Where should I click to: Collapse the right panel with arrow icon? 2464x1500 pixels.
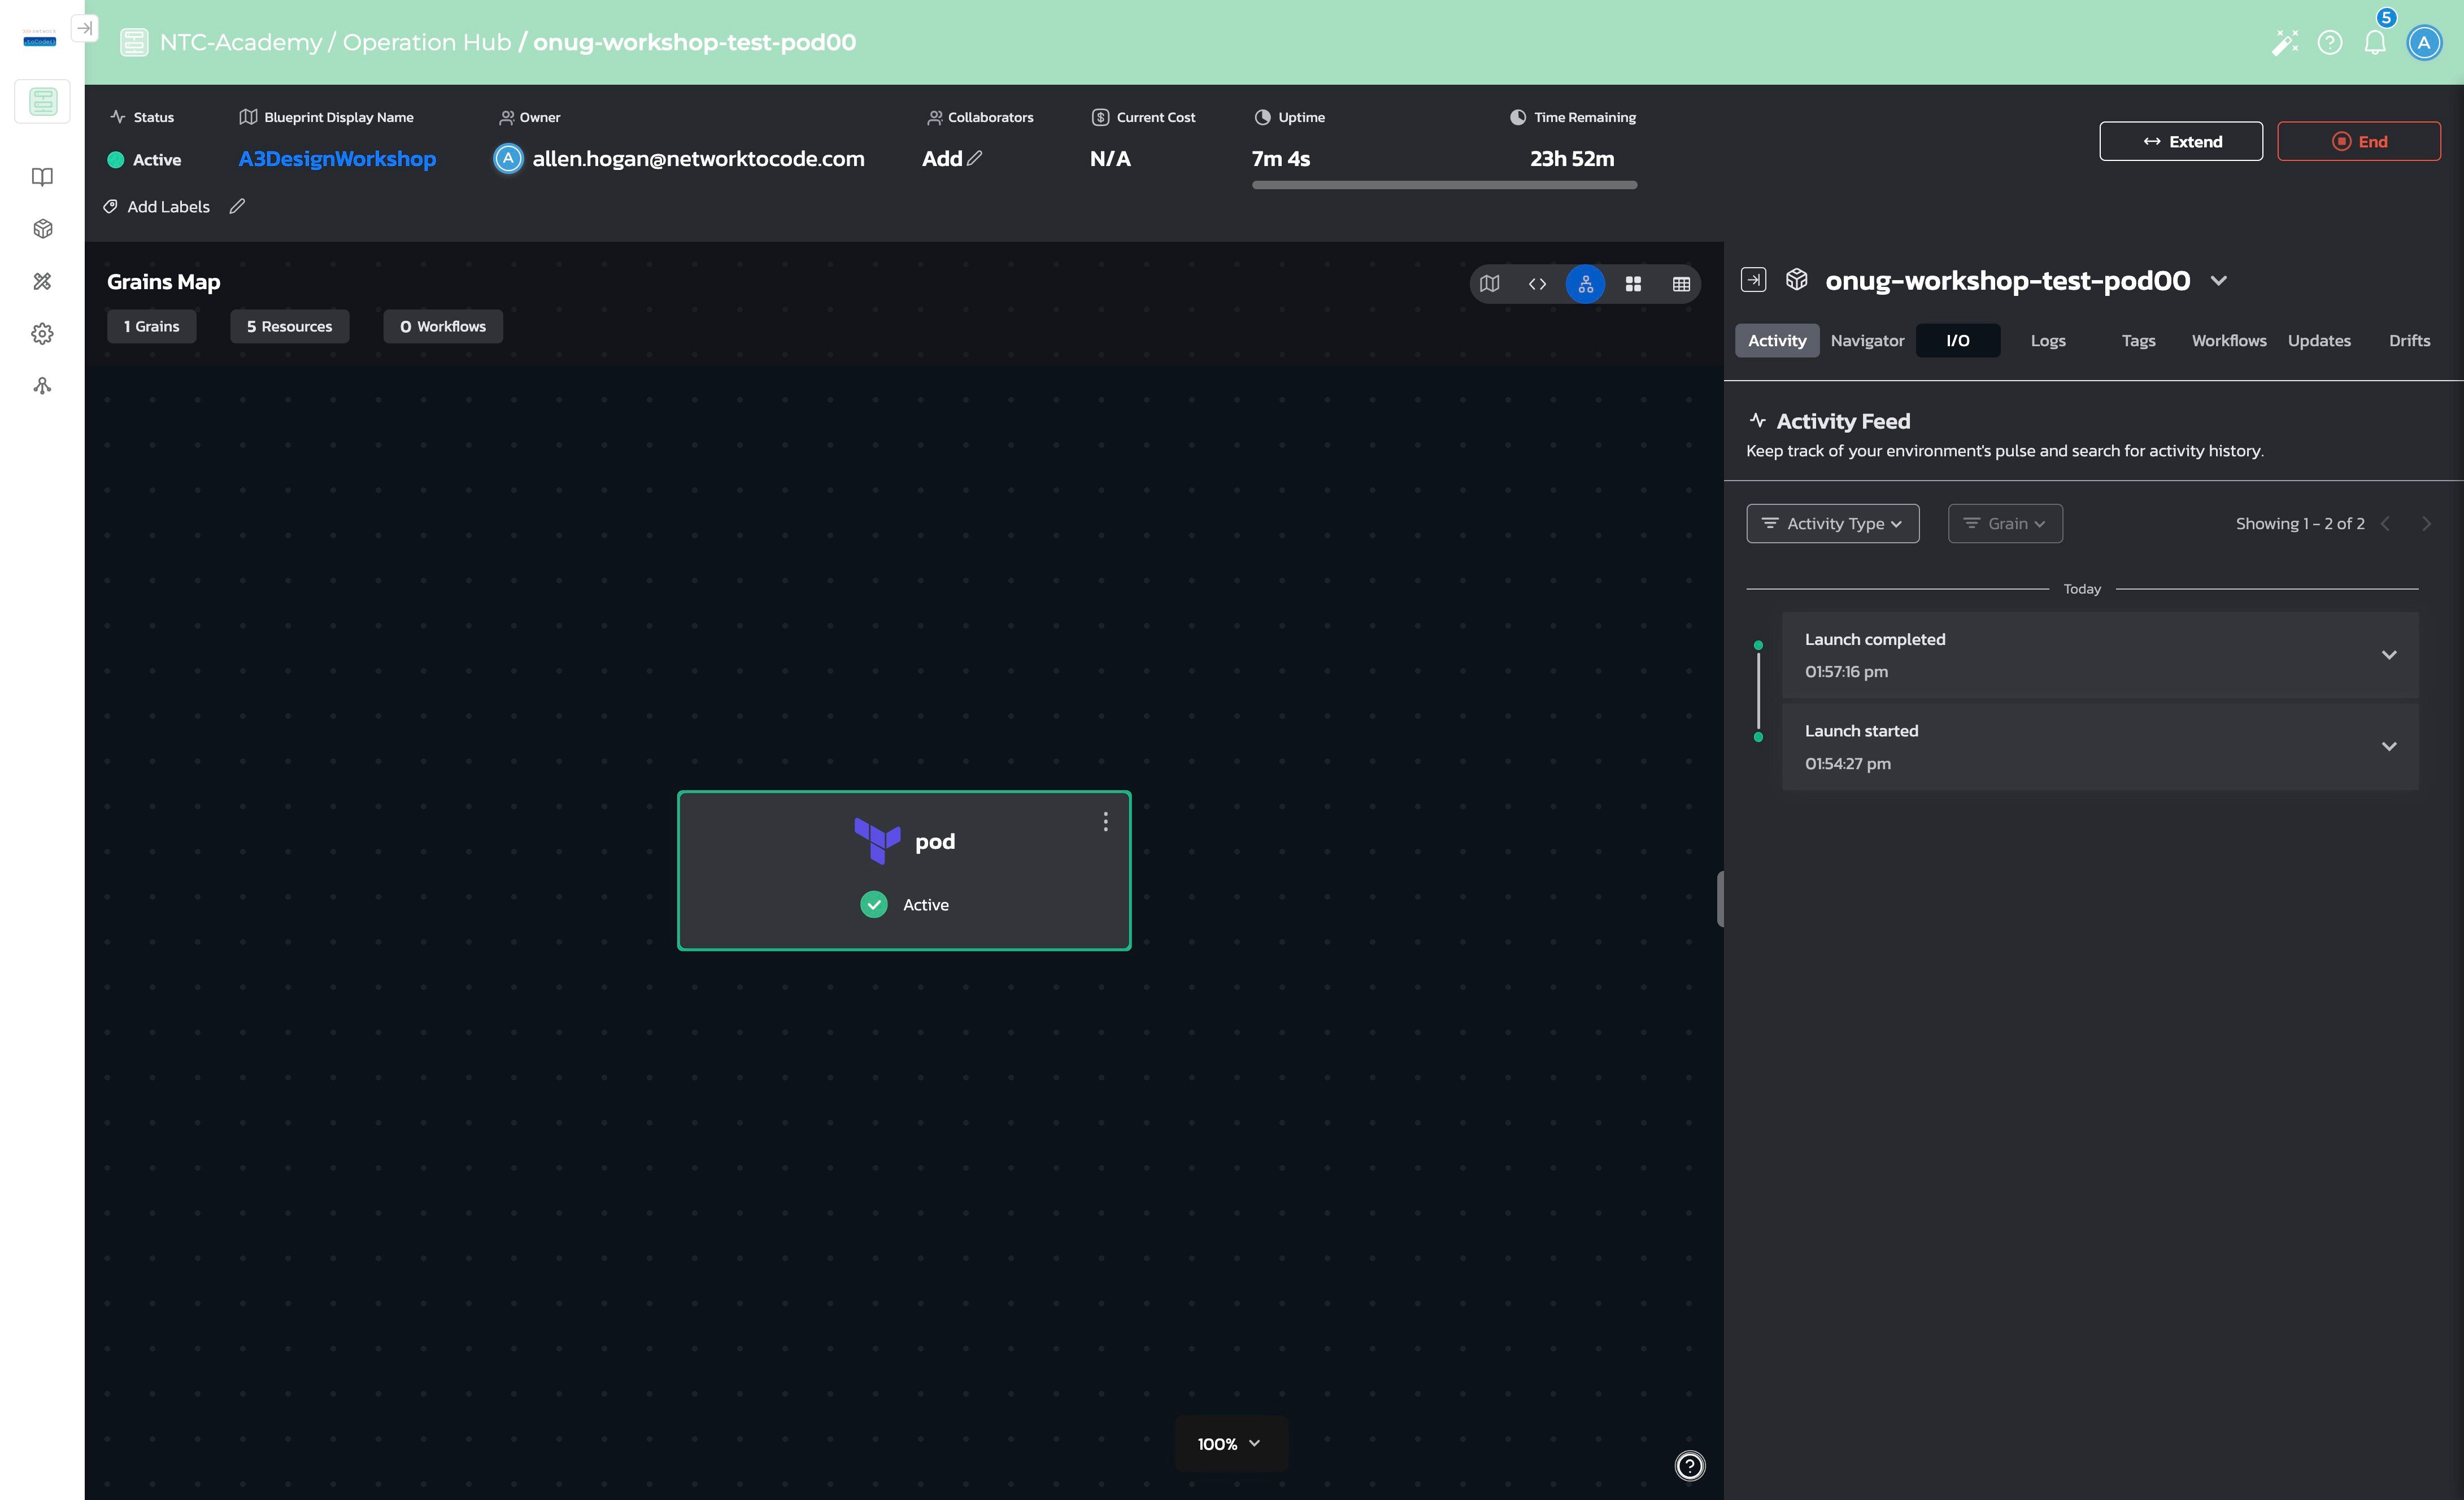point(1753,280)
